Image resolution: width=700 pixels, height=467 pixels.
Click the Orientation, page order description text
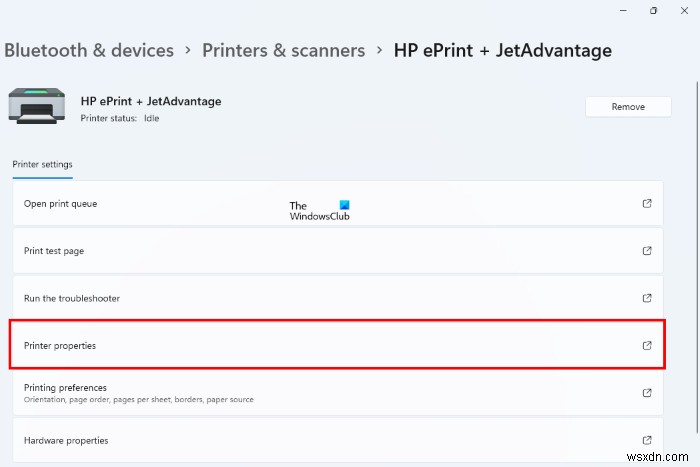(138, 400)
